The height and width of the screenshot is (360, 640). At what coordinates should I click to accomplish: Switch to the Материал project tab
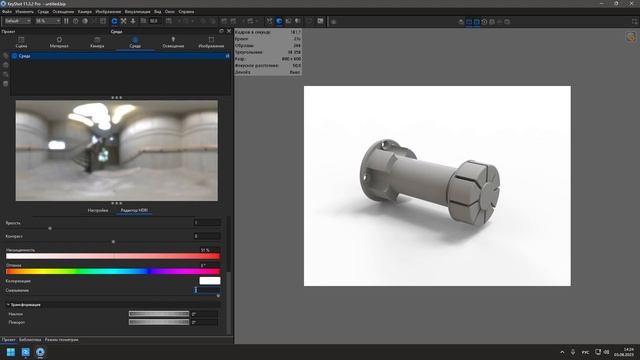[59, 42]
